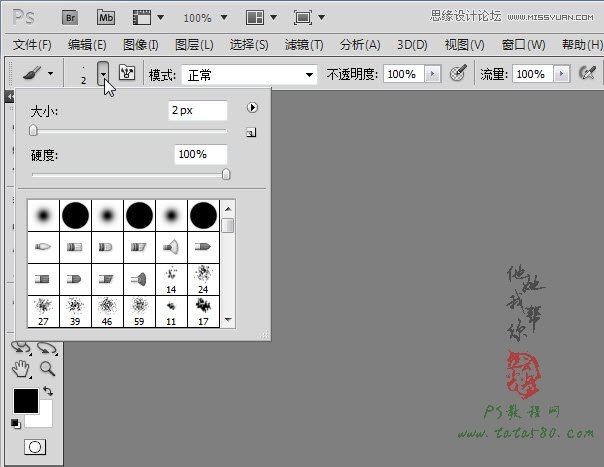Open the 不透明度 opacity slider arrow
604x467 pixels.
pyautogui.click(x=432, y=74)
